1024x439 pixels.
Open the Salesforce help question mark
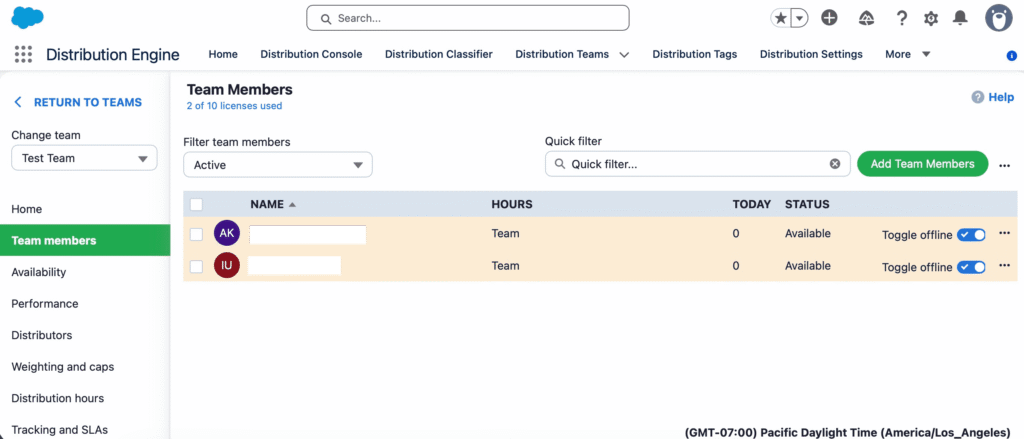point(902,18)
